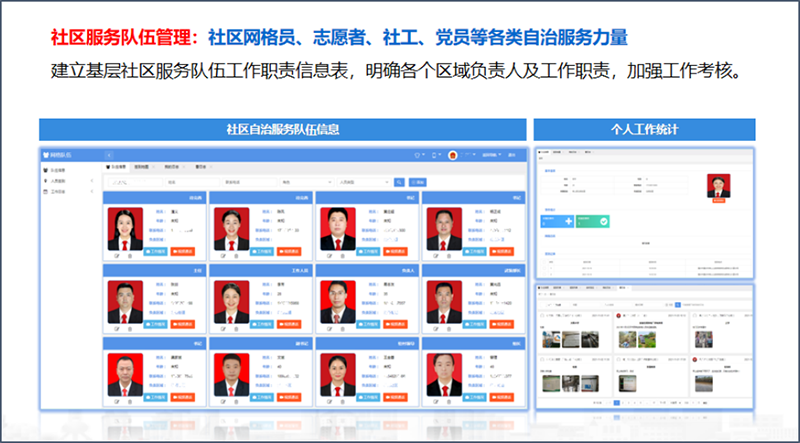The image size is (800, 443).
Task: Click the national emblem avatar in the header
Action: pos(453,155)
